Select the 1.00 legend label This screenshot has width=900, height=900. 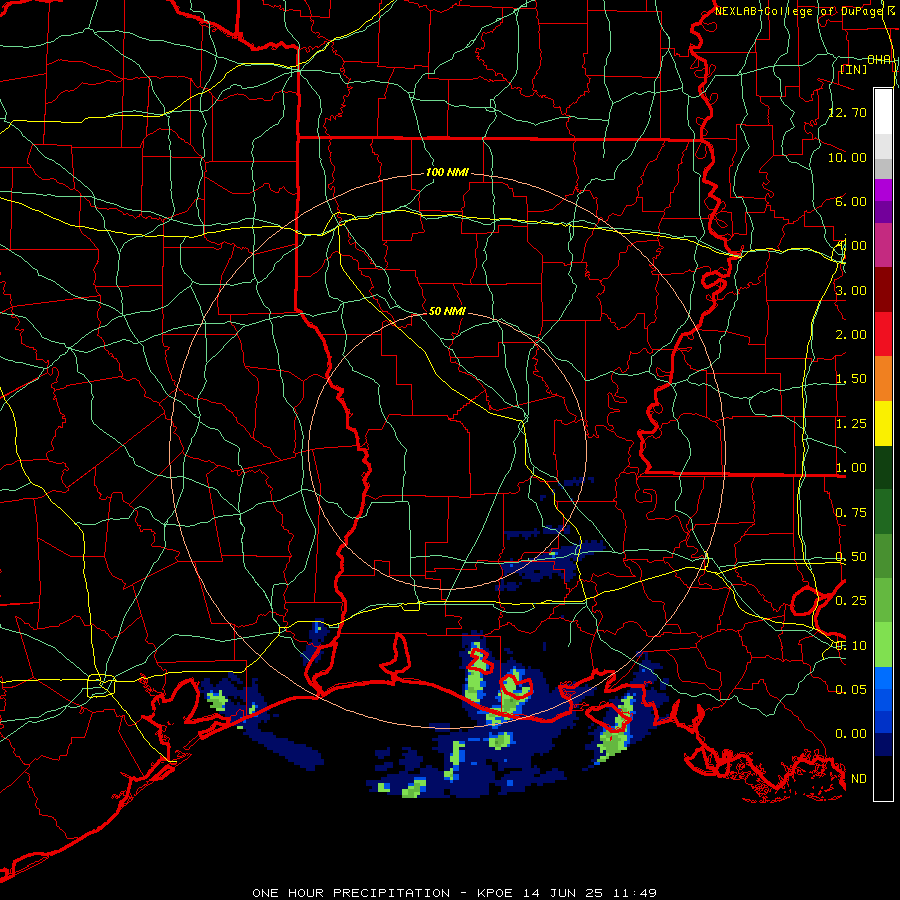(851, 468)
